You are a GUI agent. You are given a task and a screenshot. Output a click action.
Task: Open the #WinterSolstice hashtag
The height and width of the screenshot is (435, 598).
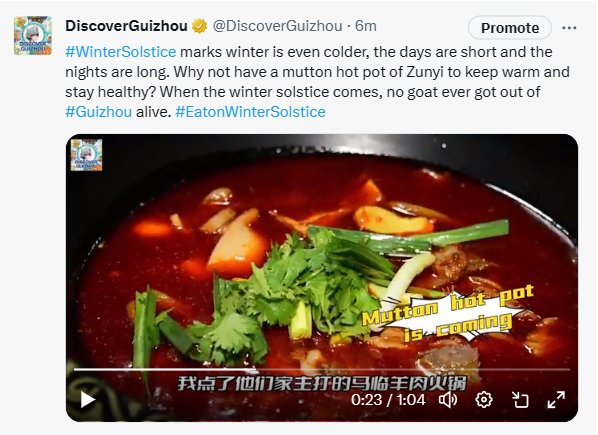click(x=121, y=52)
